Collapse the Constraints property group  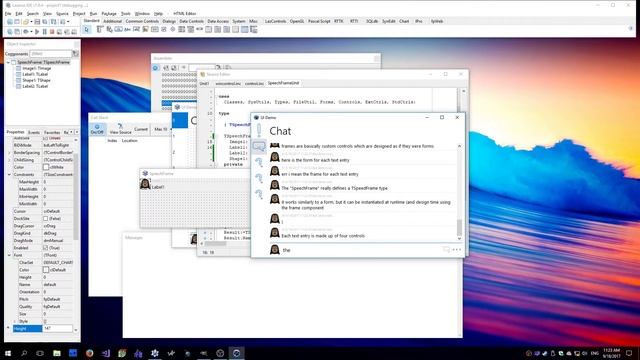[x=10, y=175]
